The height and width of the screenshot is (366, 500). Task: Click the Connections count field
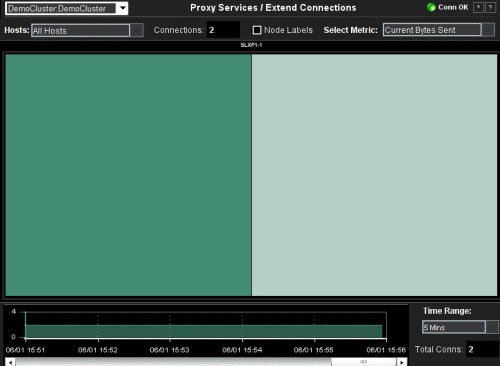(x=223, y=30)
